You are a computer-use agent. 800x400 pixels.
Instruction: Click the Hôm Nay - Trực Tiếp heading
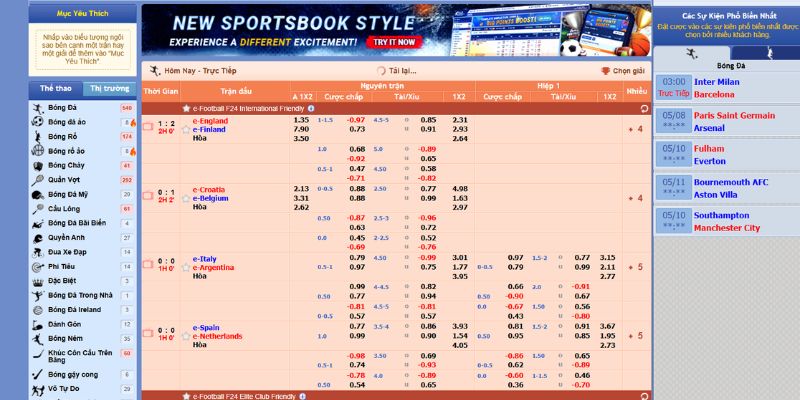[x=200, y=71]
